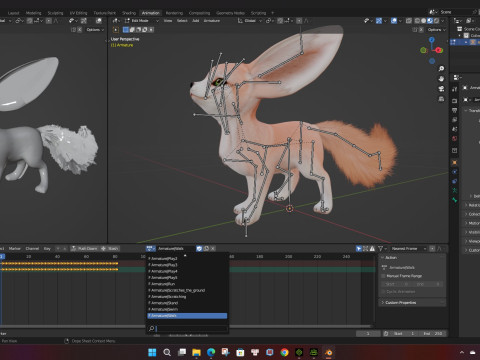Select rendered viewport shading mode

(x=436, y=21)
